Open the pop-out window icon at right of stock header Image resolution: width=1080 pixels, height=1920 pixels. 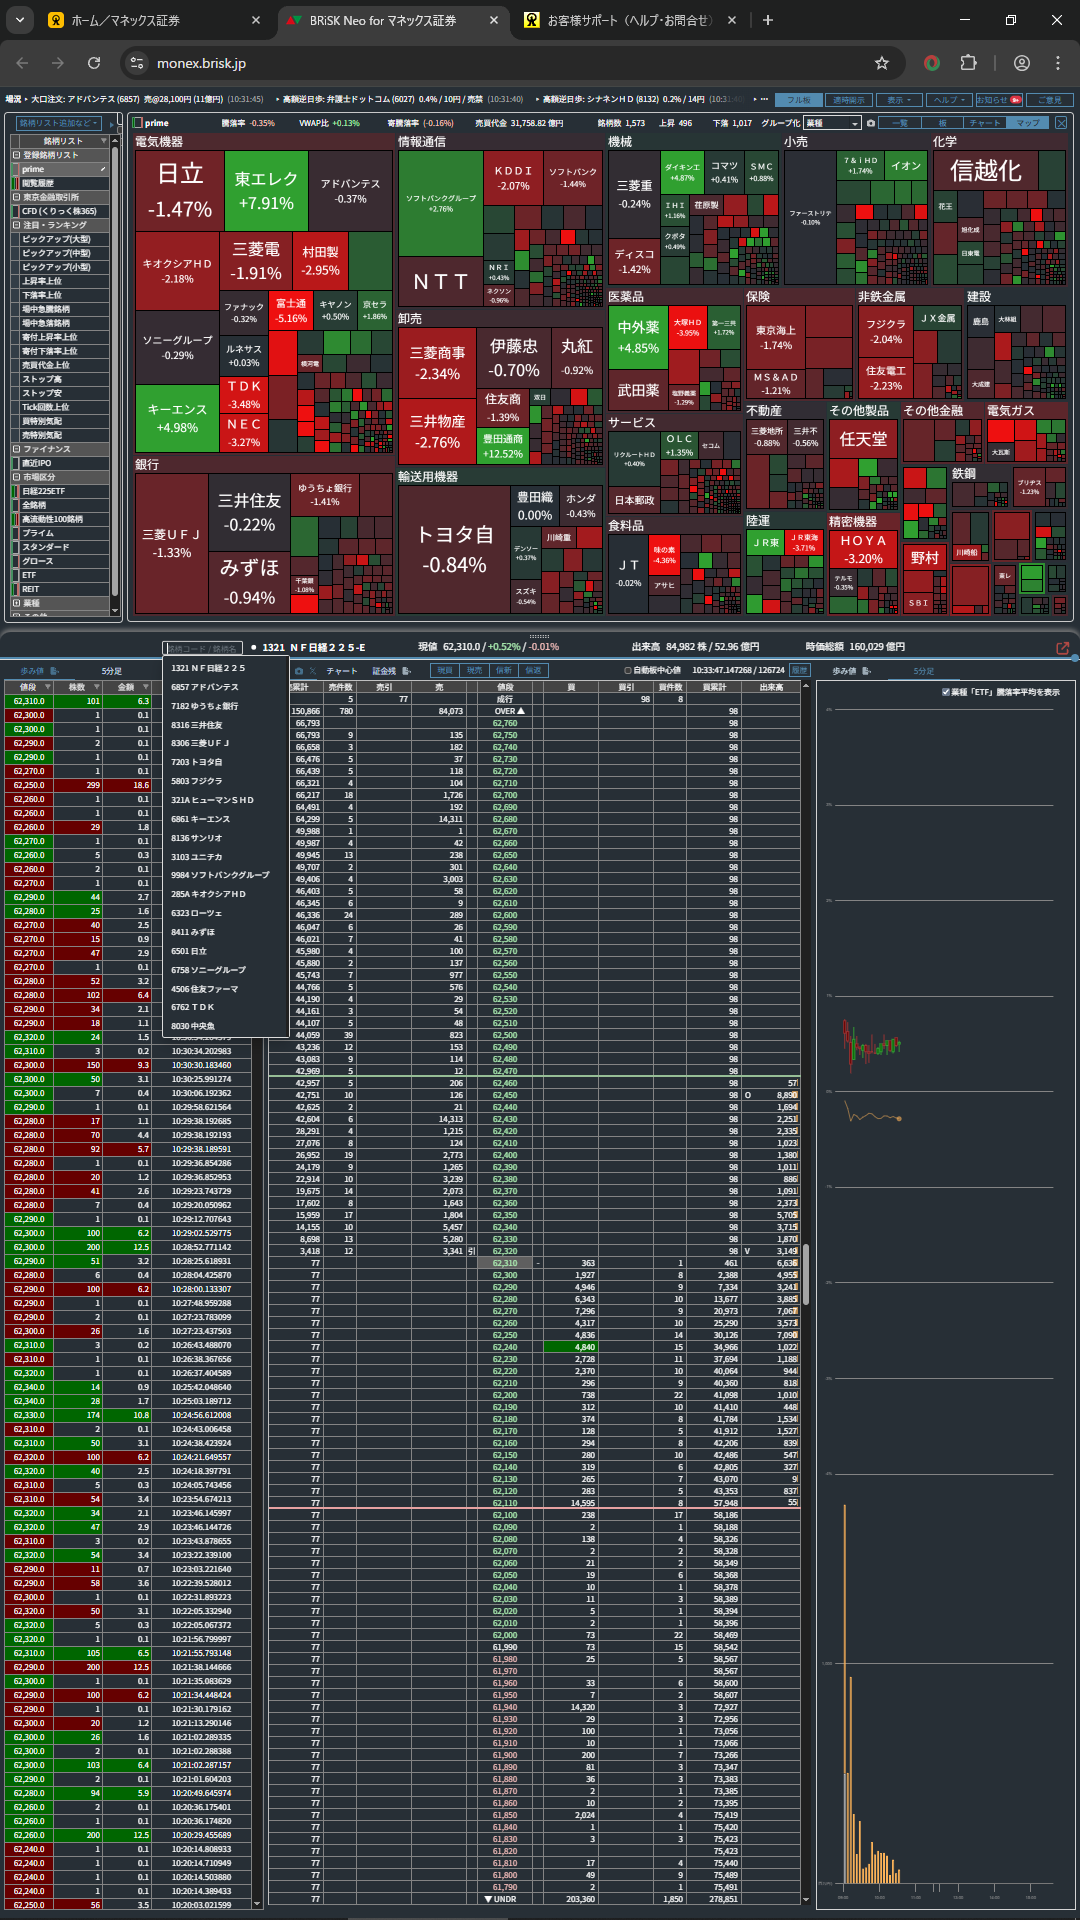[x=1062, y=648]
